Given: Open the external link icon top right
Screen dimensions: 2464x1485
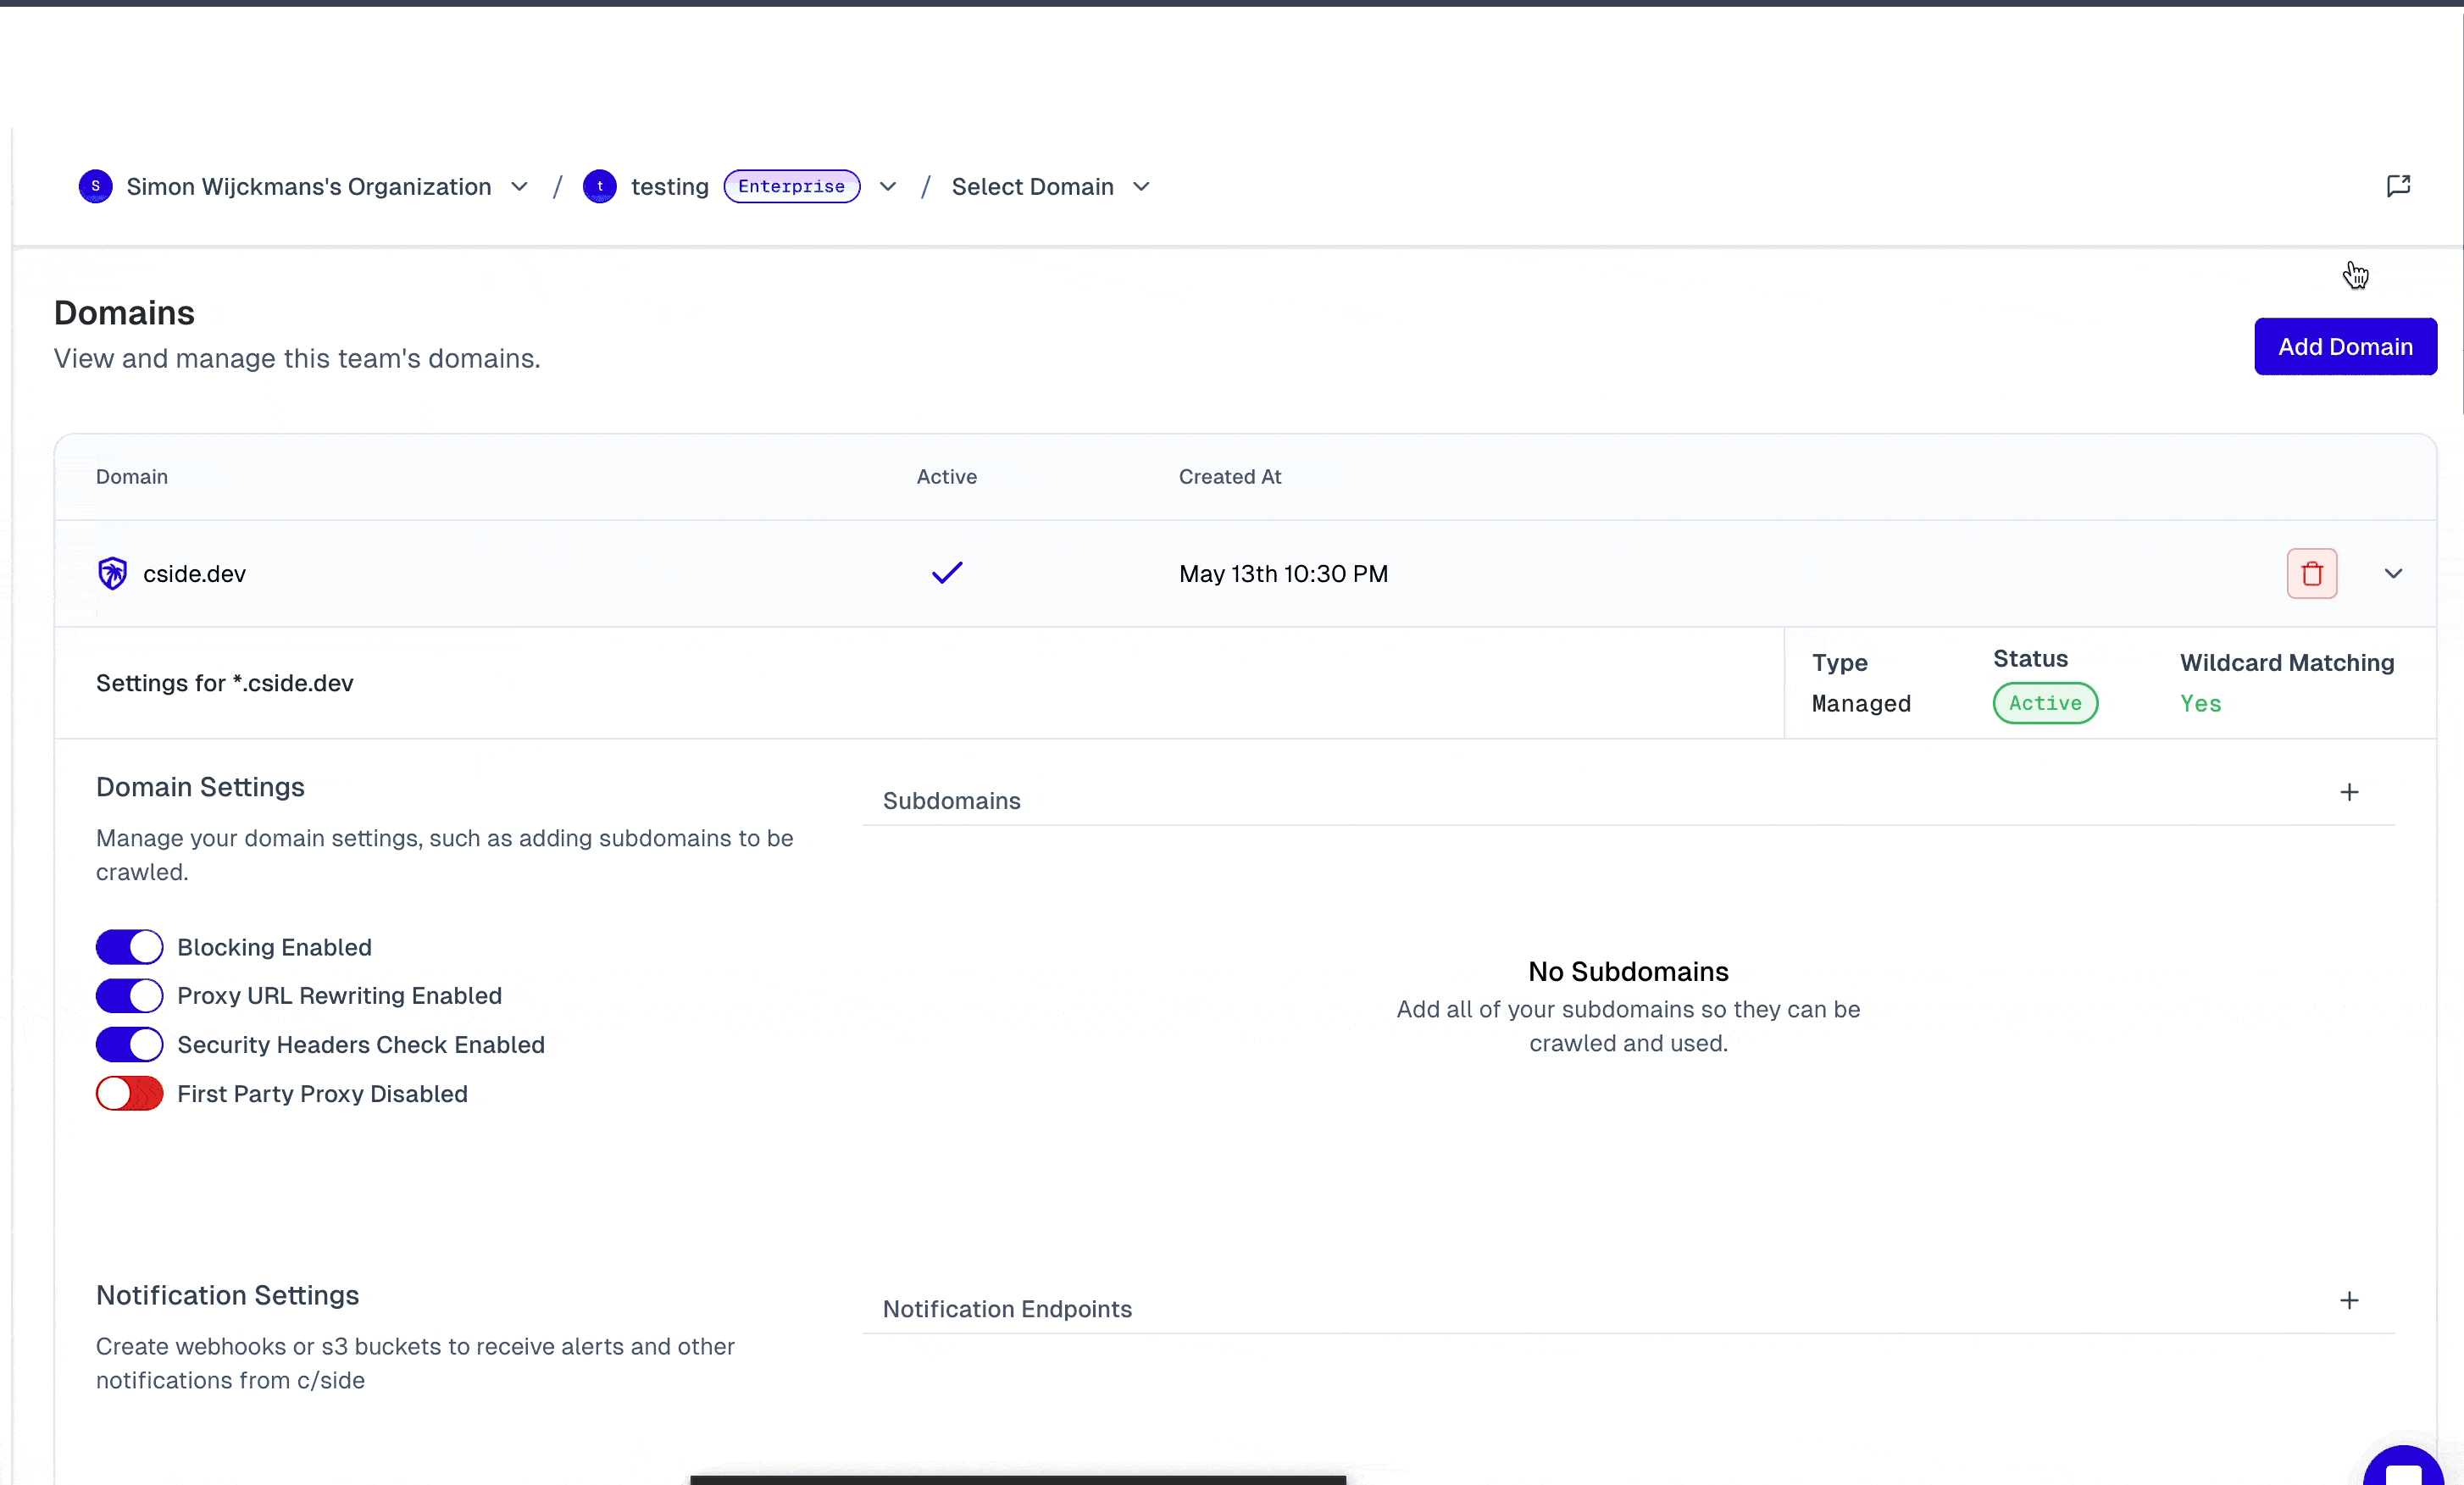Looking at the screenshot, I should 2398,186.
